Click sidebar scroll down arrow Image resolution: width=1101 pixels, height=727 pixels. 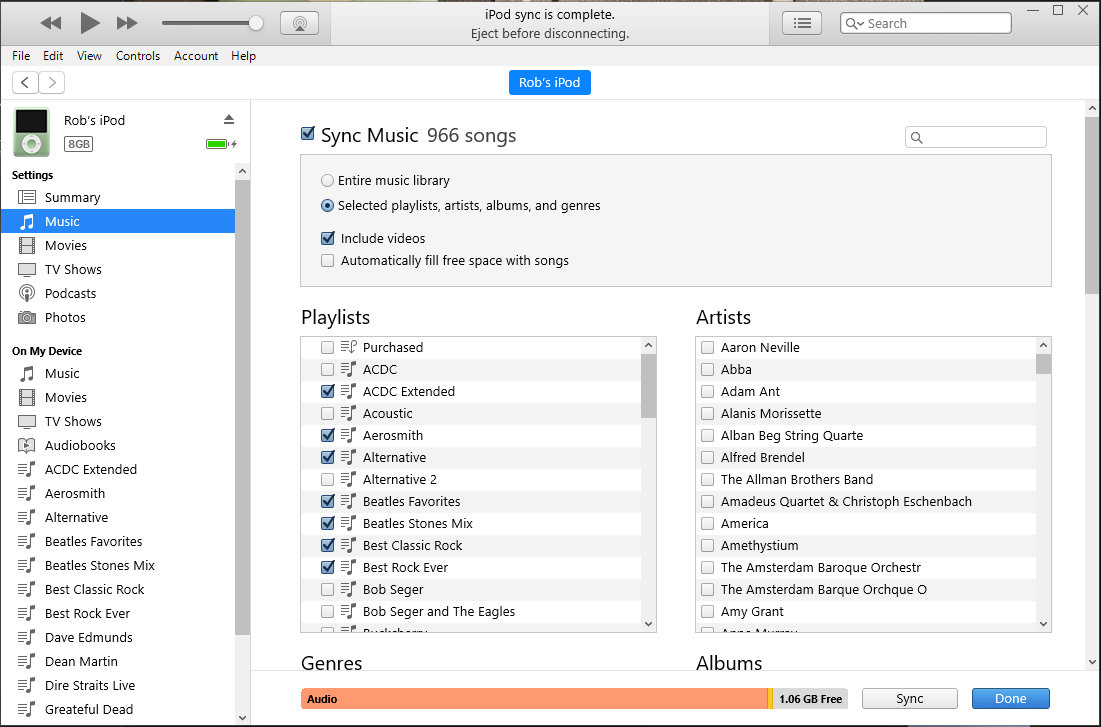242,718
